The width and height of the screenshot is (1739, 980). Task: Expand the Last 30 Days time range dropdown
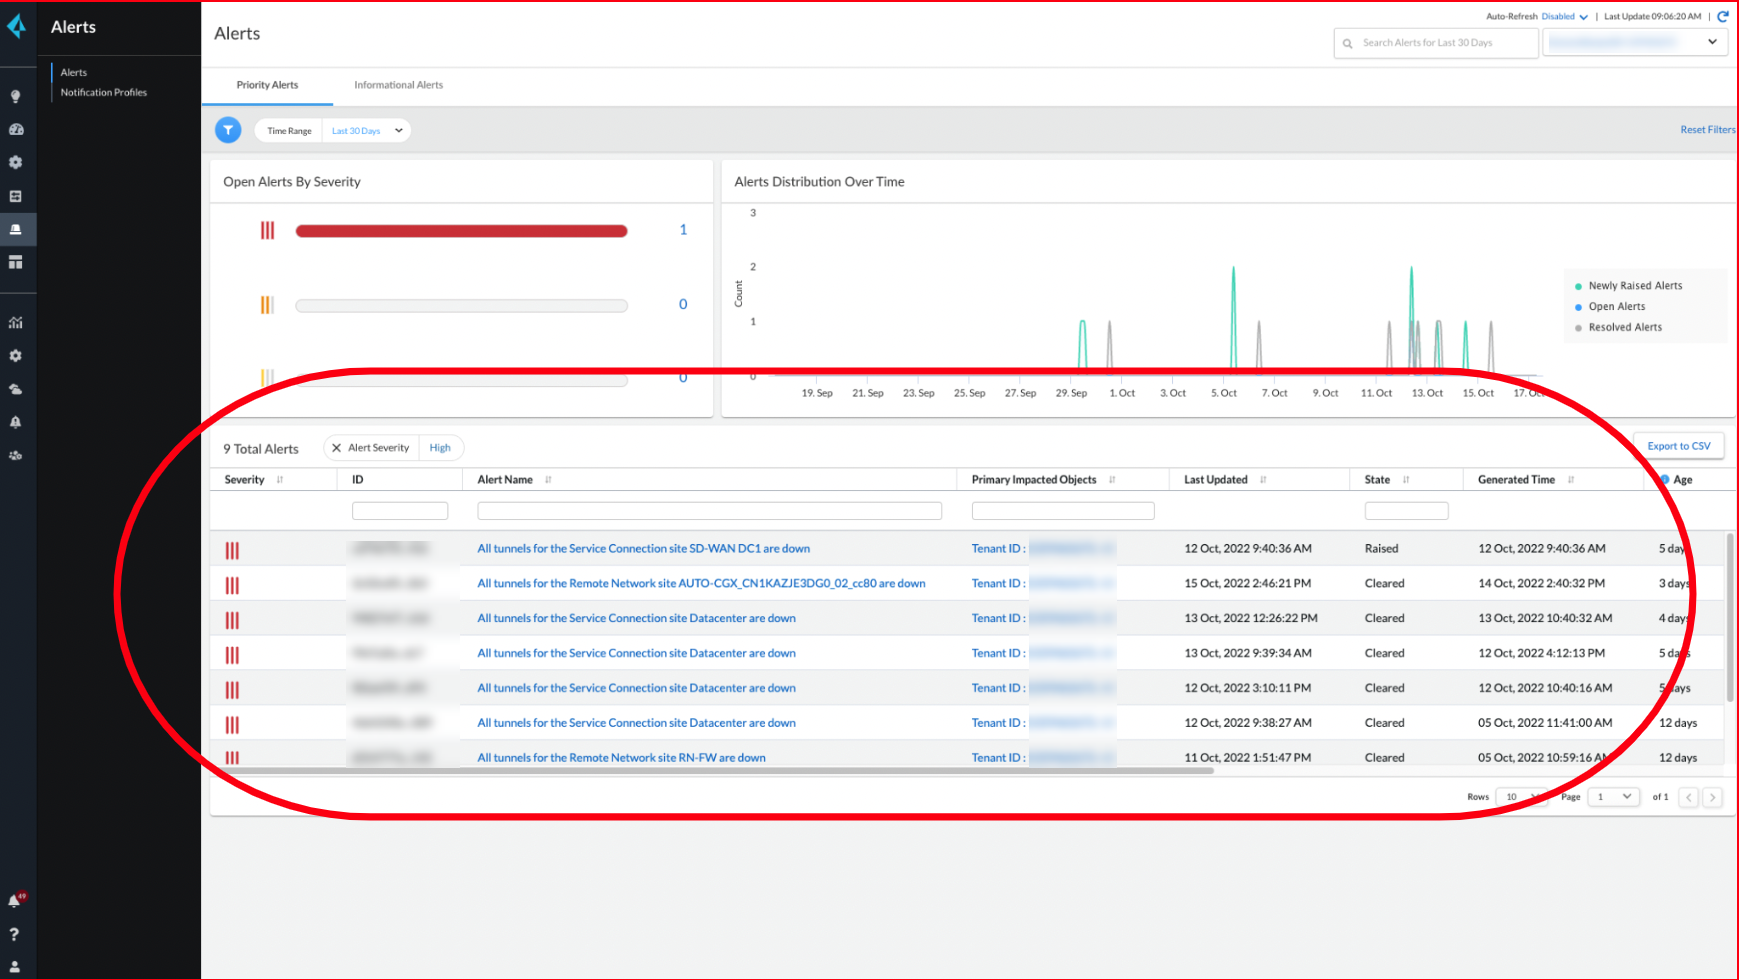click(367, 131)
